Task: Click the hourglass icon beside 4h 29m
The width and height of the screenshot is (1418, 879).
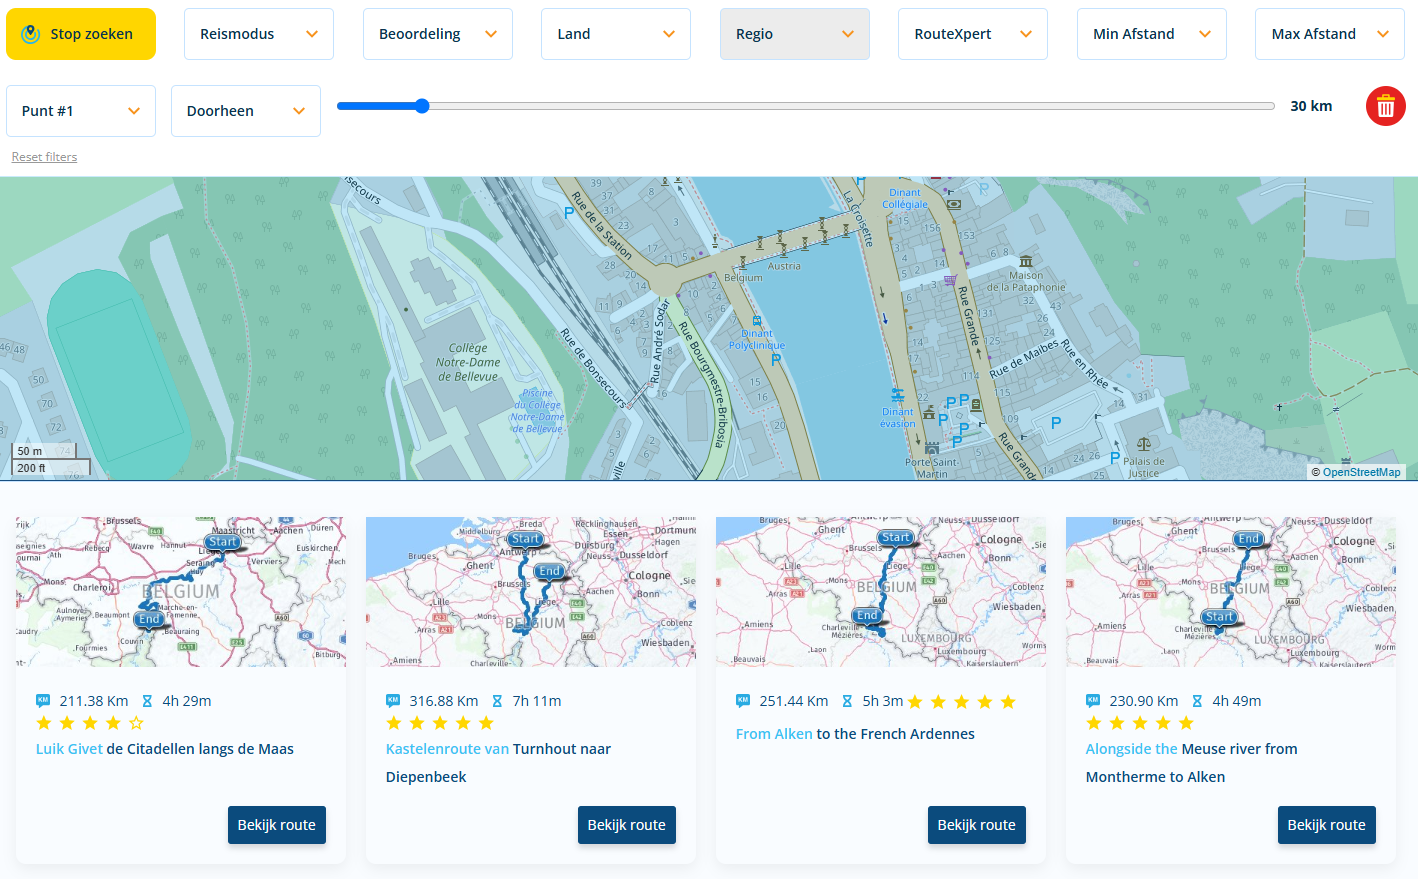Action: (x=147, y=701)
